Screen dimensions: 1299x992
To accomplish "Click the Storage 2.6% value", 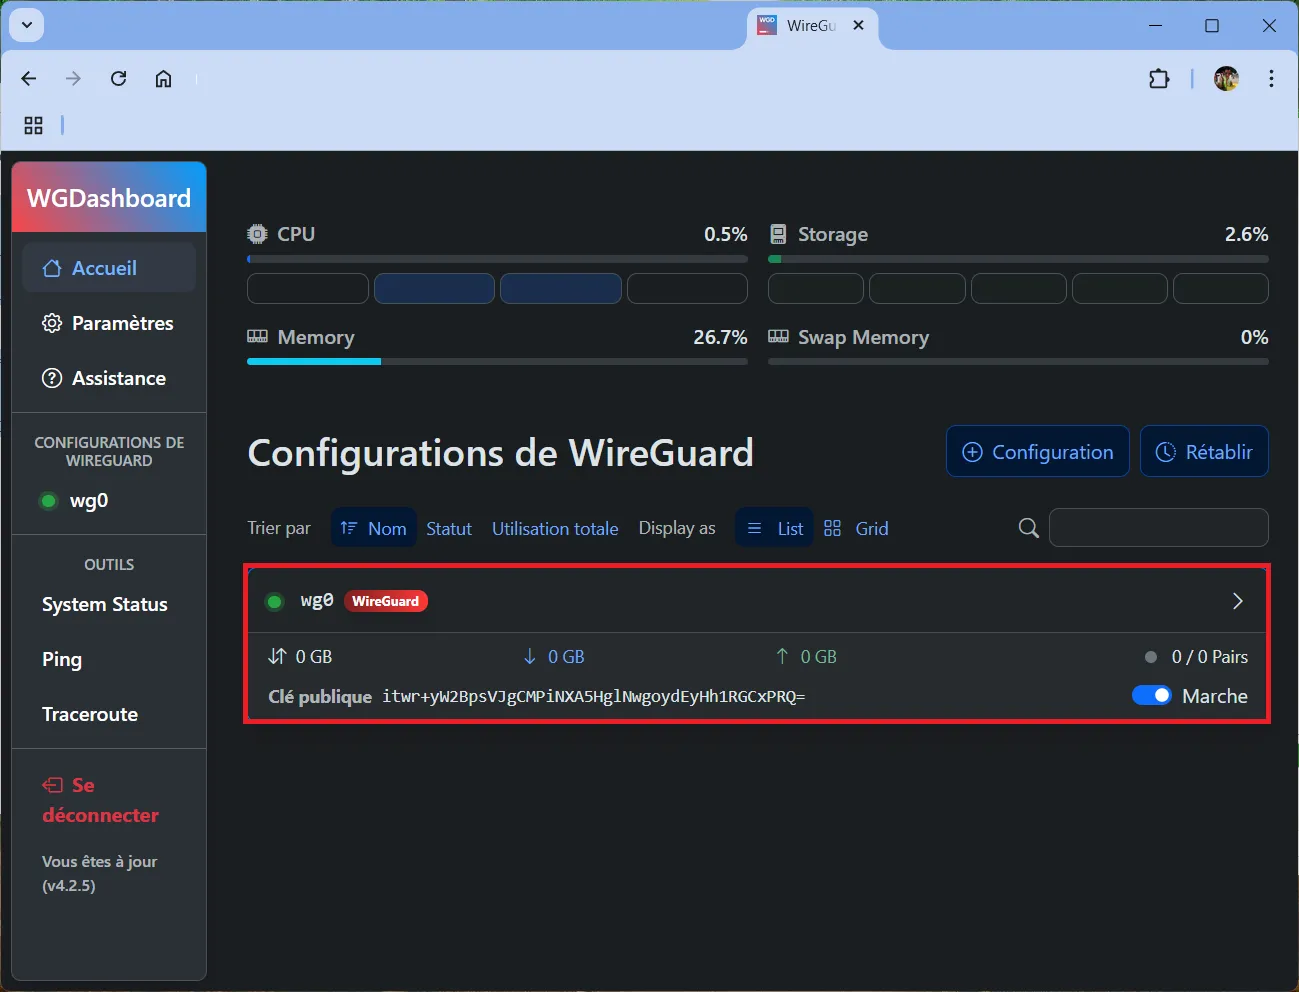I will 1247,234.
